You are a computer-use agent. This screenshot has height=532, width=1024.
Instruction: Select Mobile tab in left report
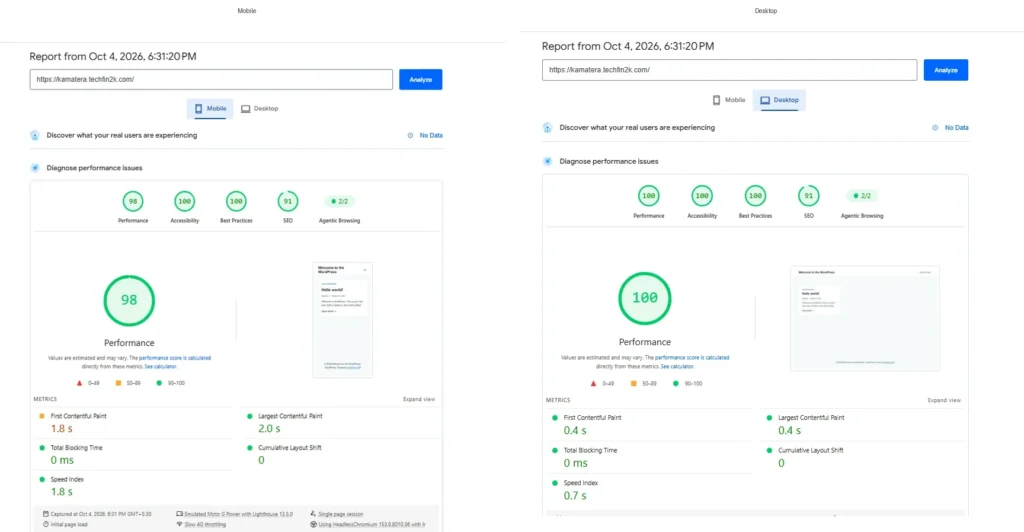[x=210, y=108]
